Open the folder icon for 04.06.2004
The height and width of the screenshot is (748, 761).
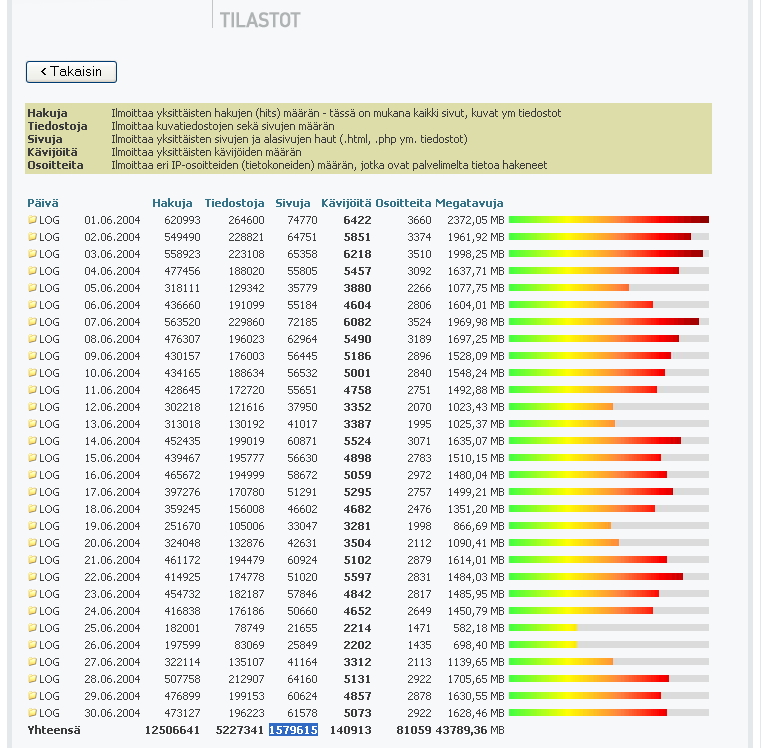pos(33,271)
